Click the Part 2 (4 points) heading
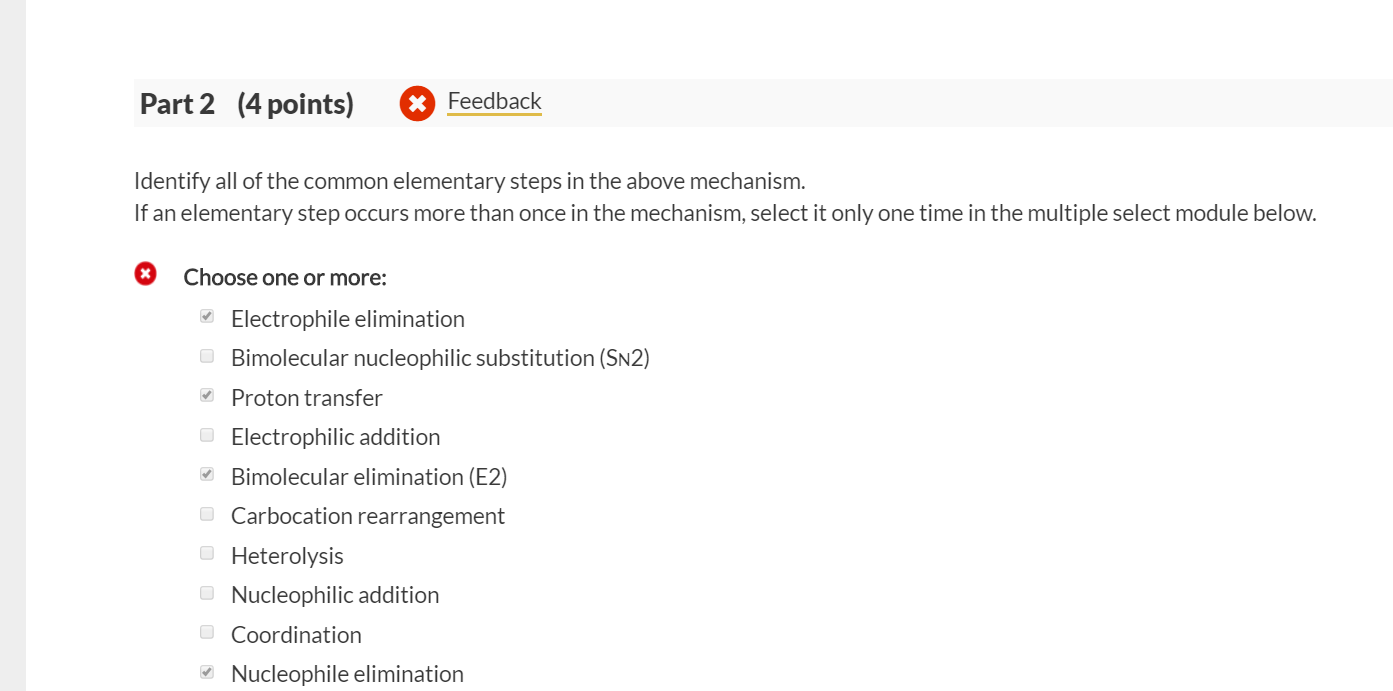Screen dimensions: 1393x691 click(248, 103)
